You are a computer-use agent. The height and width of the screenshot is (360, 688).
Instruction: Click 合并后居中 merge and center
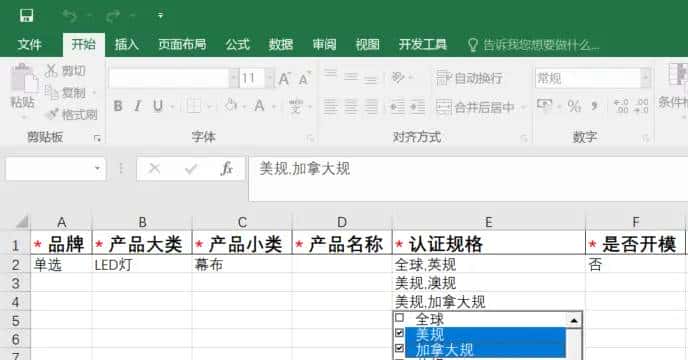[x=475, y=107]
